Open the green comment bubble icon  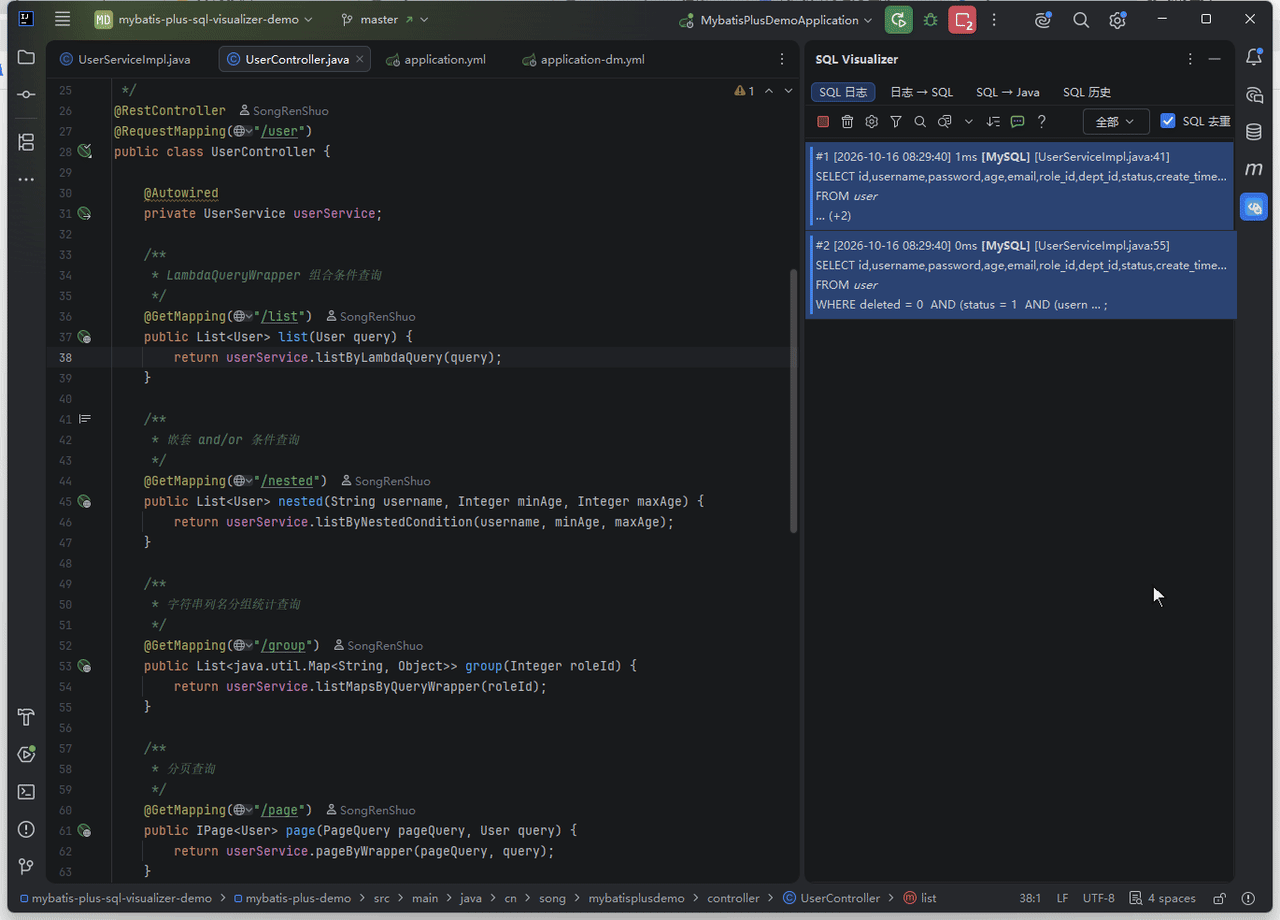(x=1017, y=122)
